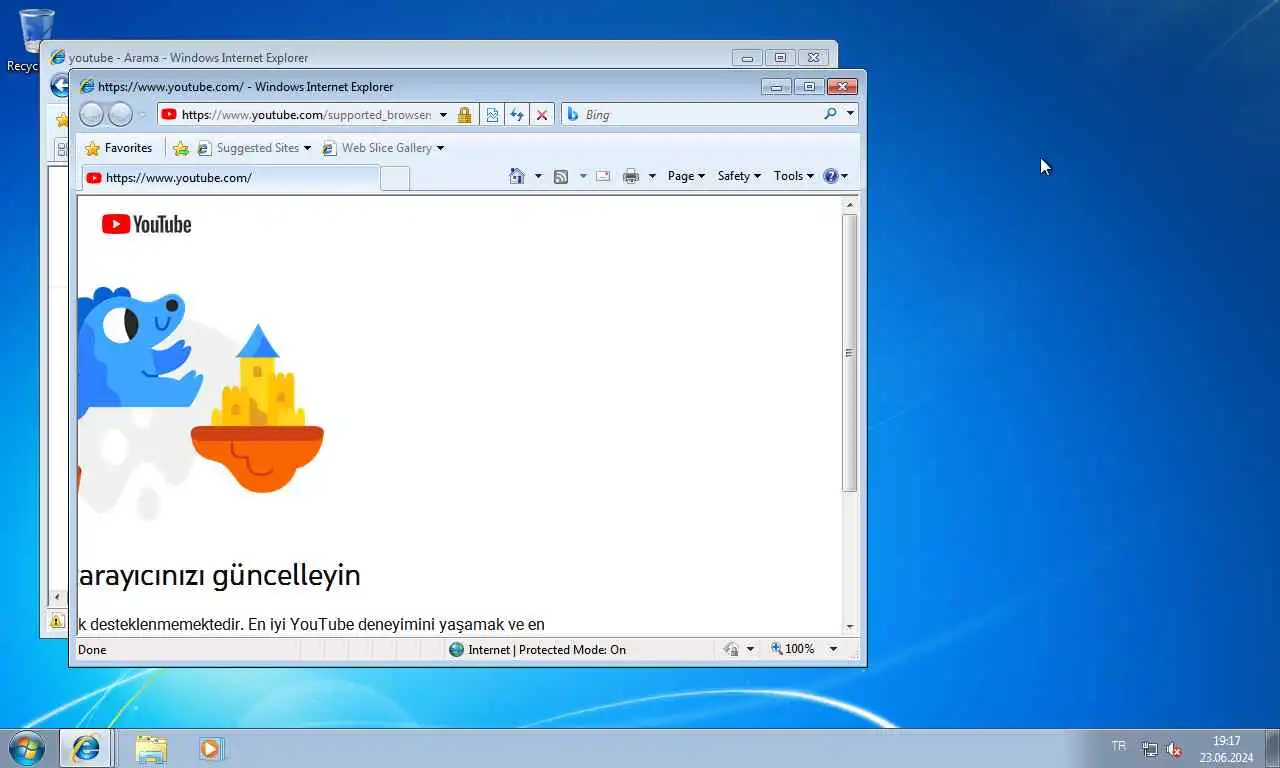The width and height of the screenshot is (1280, 768).
Task: Expand the Feeds dropdown arrow
Action: tap(583, 176)
